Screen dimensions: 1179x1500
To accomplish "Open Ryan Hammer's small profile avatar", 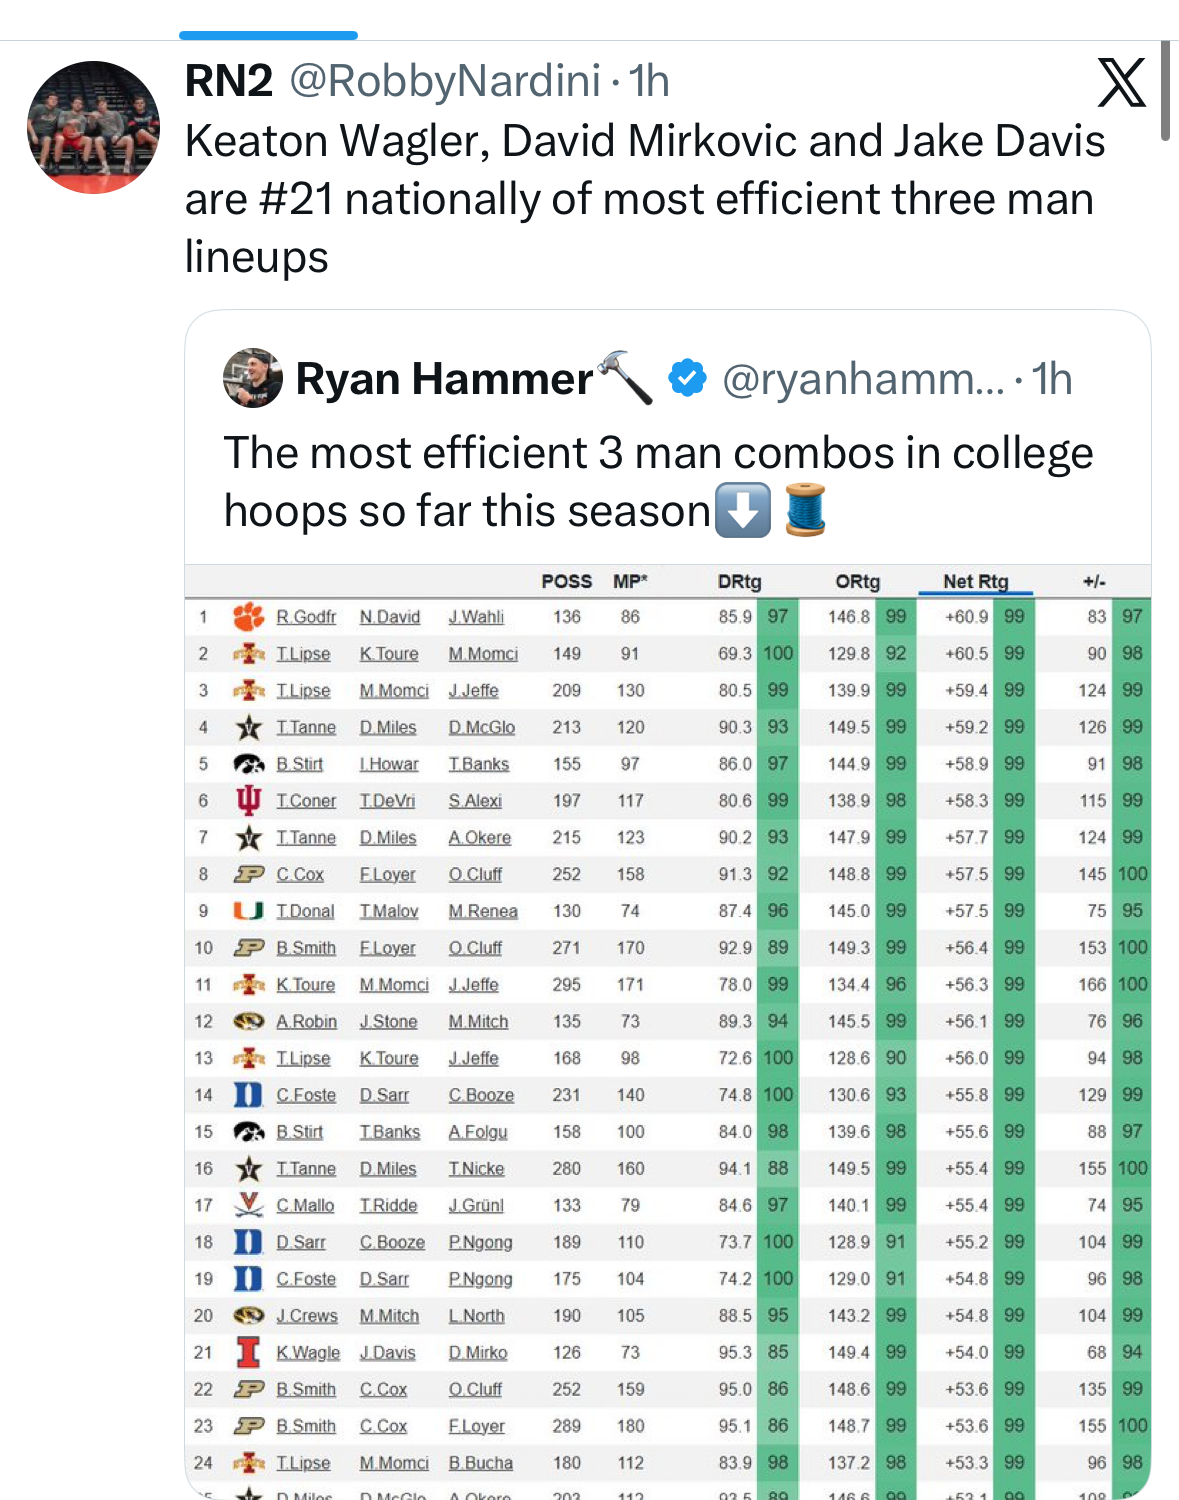I will pos(253,378).
